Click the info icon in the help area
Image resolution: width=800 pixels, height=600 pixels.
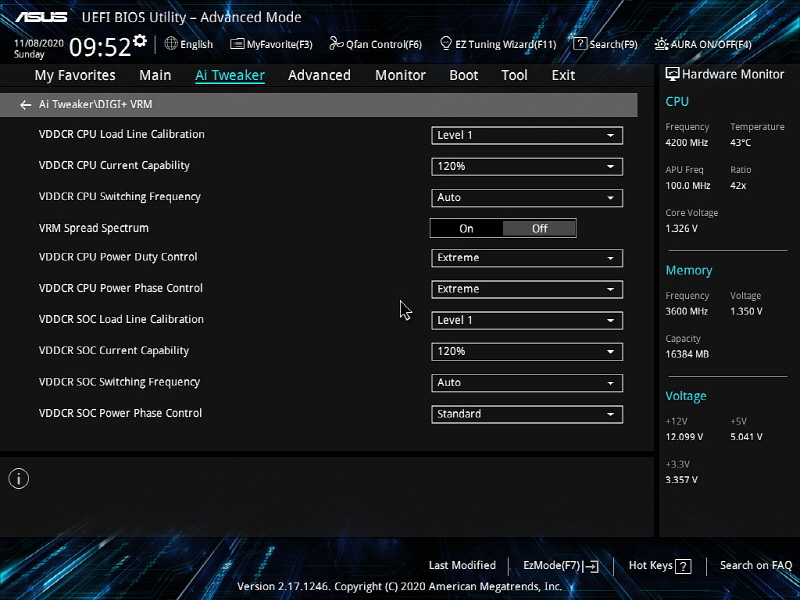tap(19, 479)
